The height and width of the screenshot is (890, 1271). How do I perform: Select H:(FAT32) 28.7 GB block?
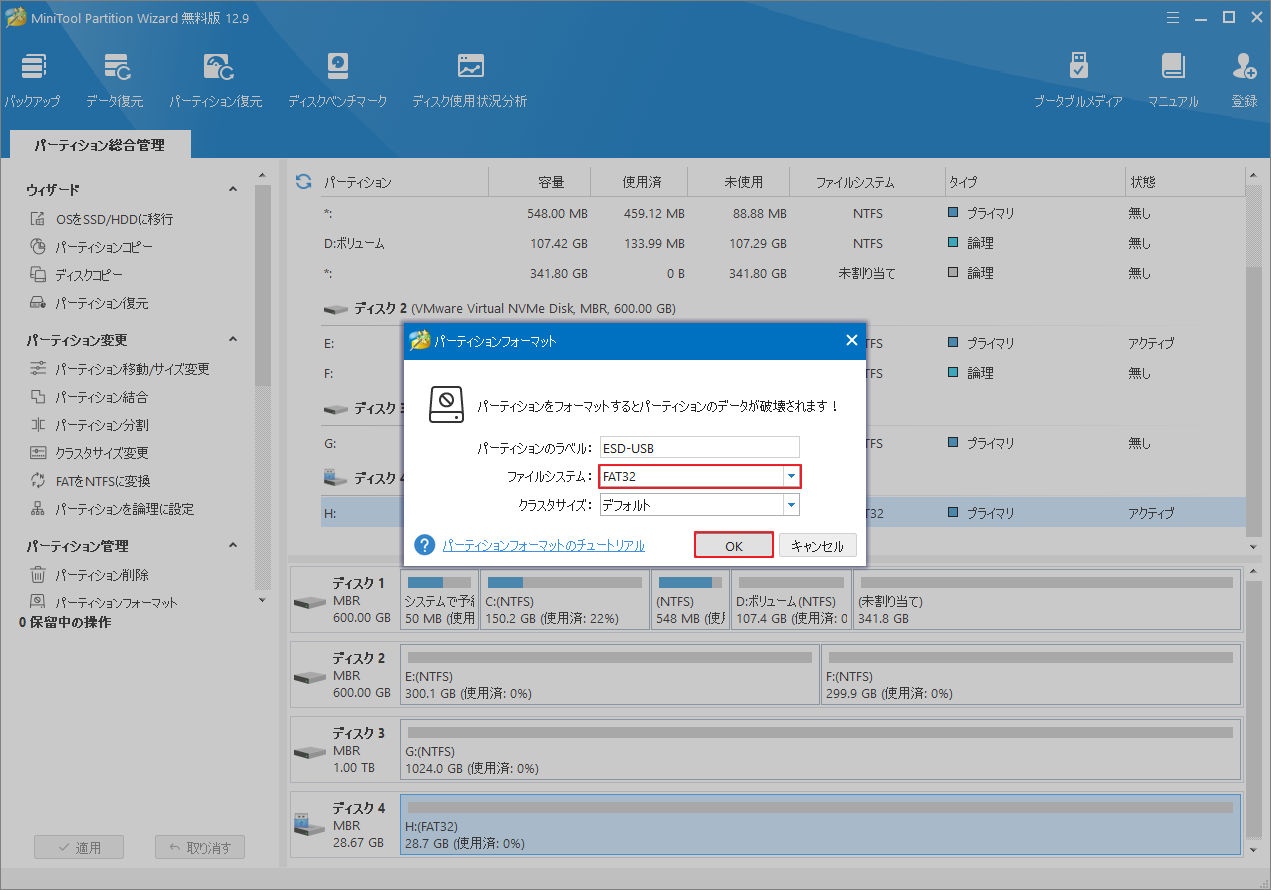(x=820, y=824)
